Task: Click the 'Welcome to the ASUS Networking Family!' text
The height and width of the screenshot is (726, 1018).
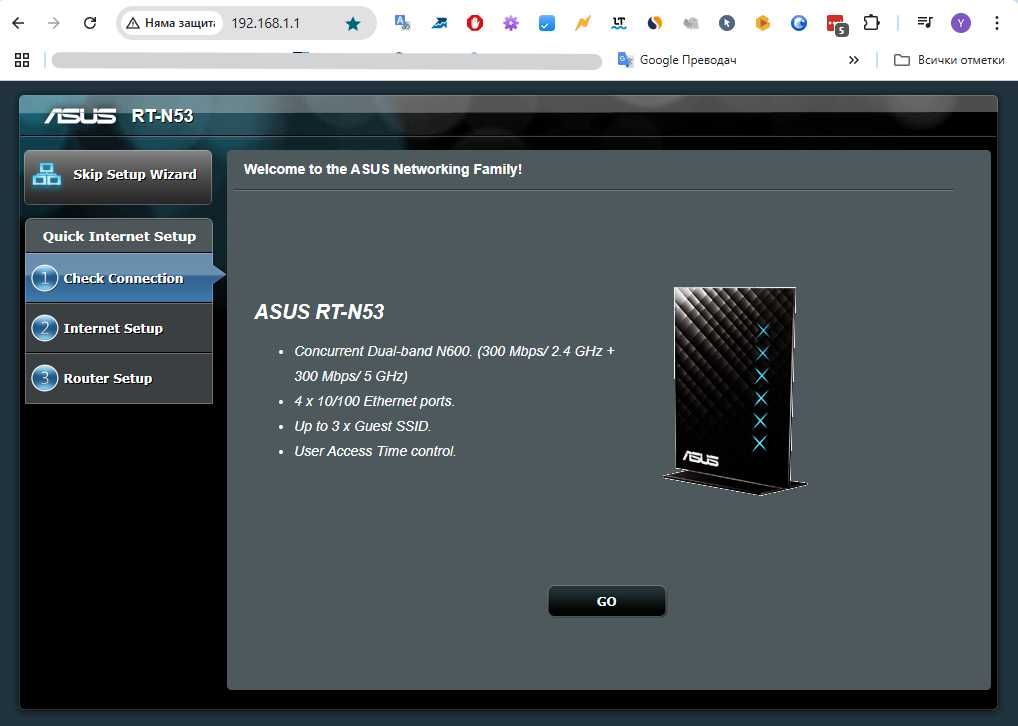Action: point(383,169)
